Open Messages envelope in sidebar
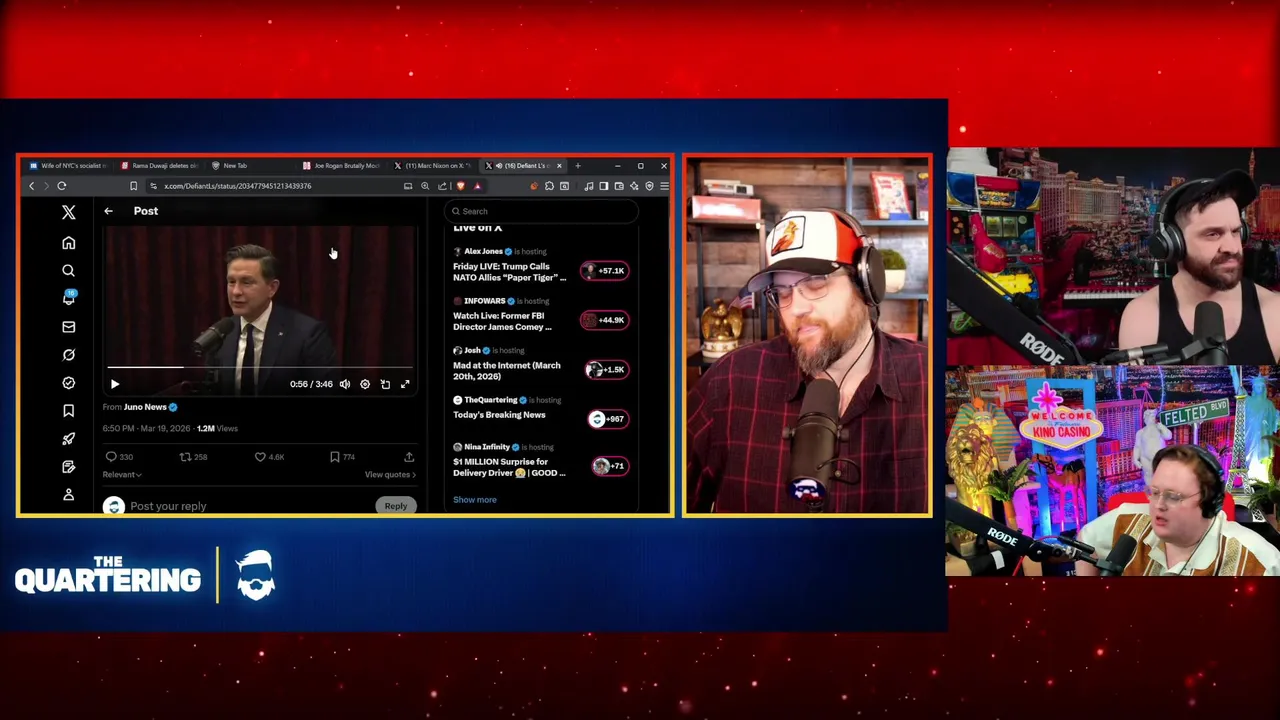The image size is (1280, 720). tap(68, 327)
